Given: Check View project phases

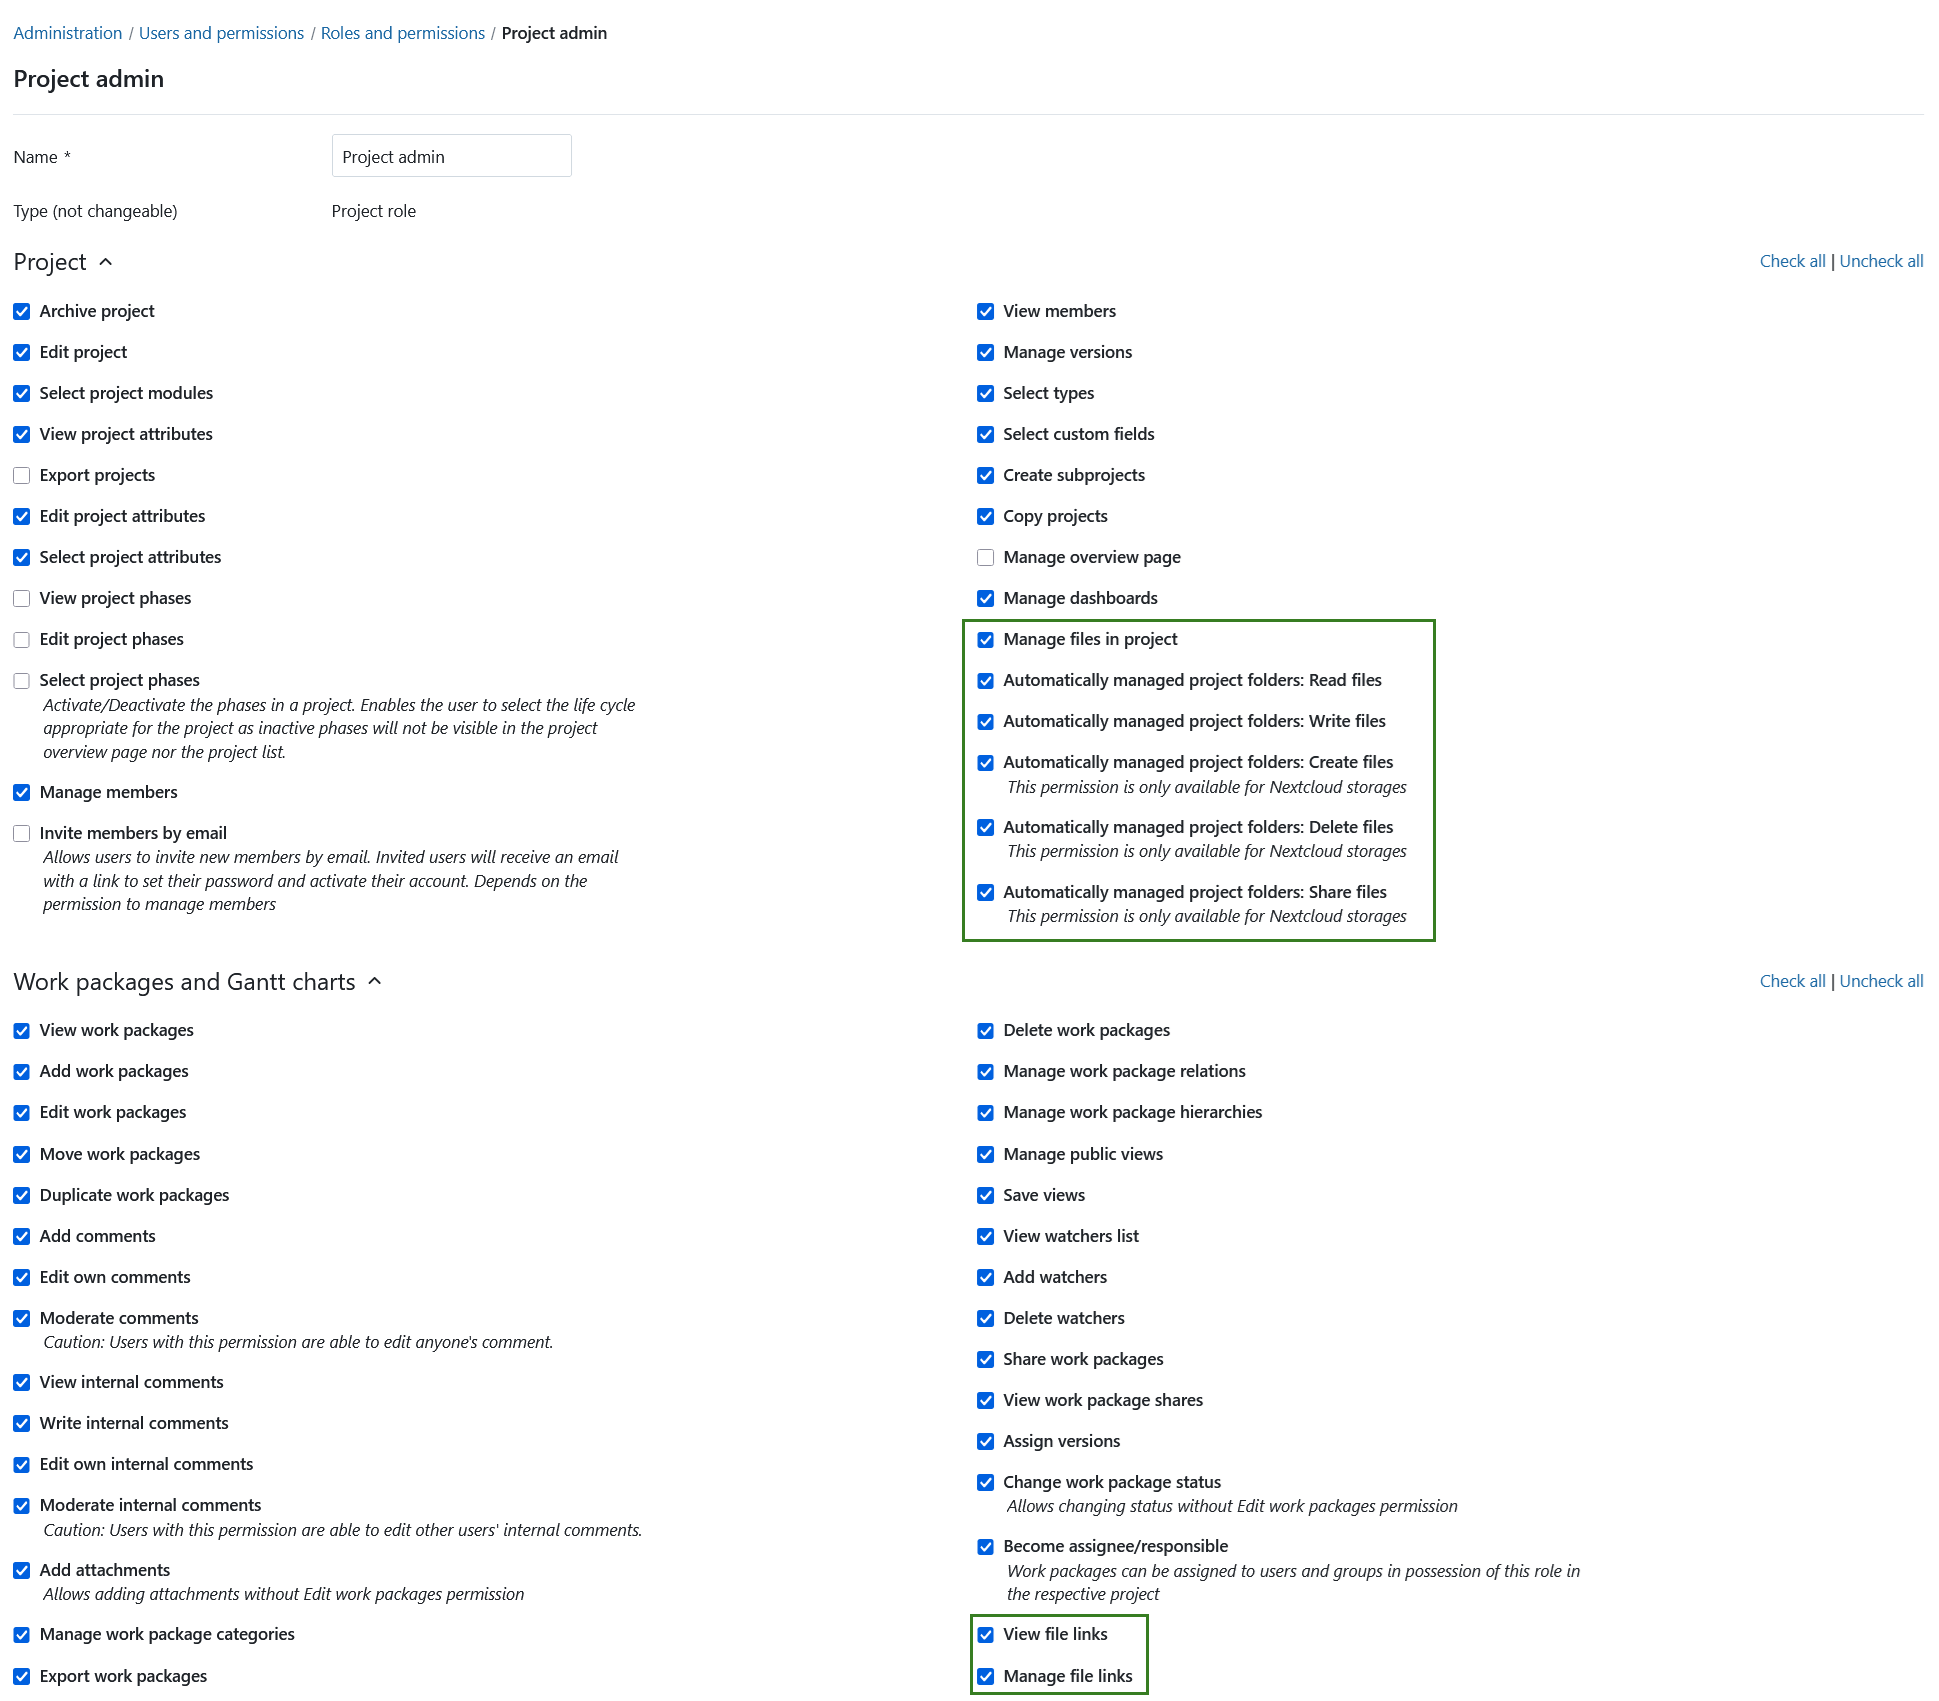Looking at the screenshot, I should point(22,598).
